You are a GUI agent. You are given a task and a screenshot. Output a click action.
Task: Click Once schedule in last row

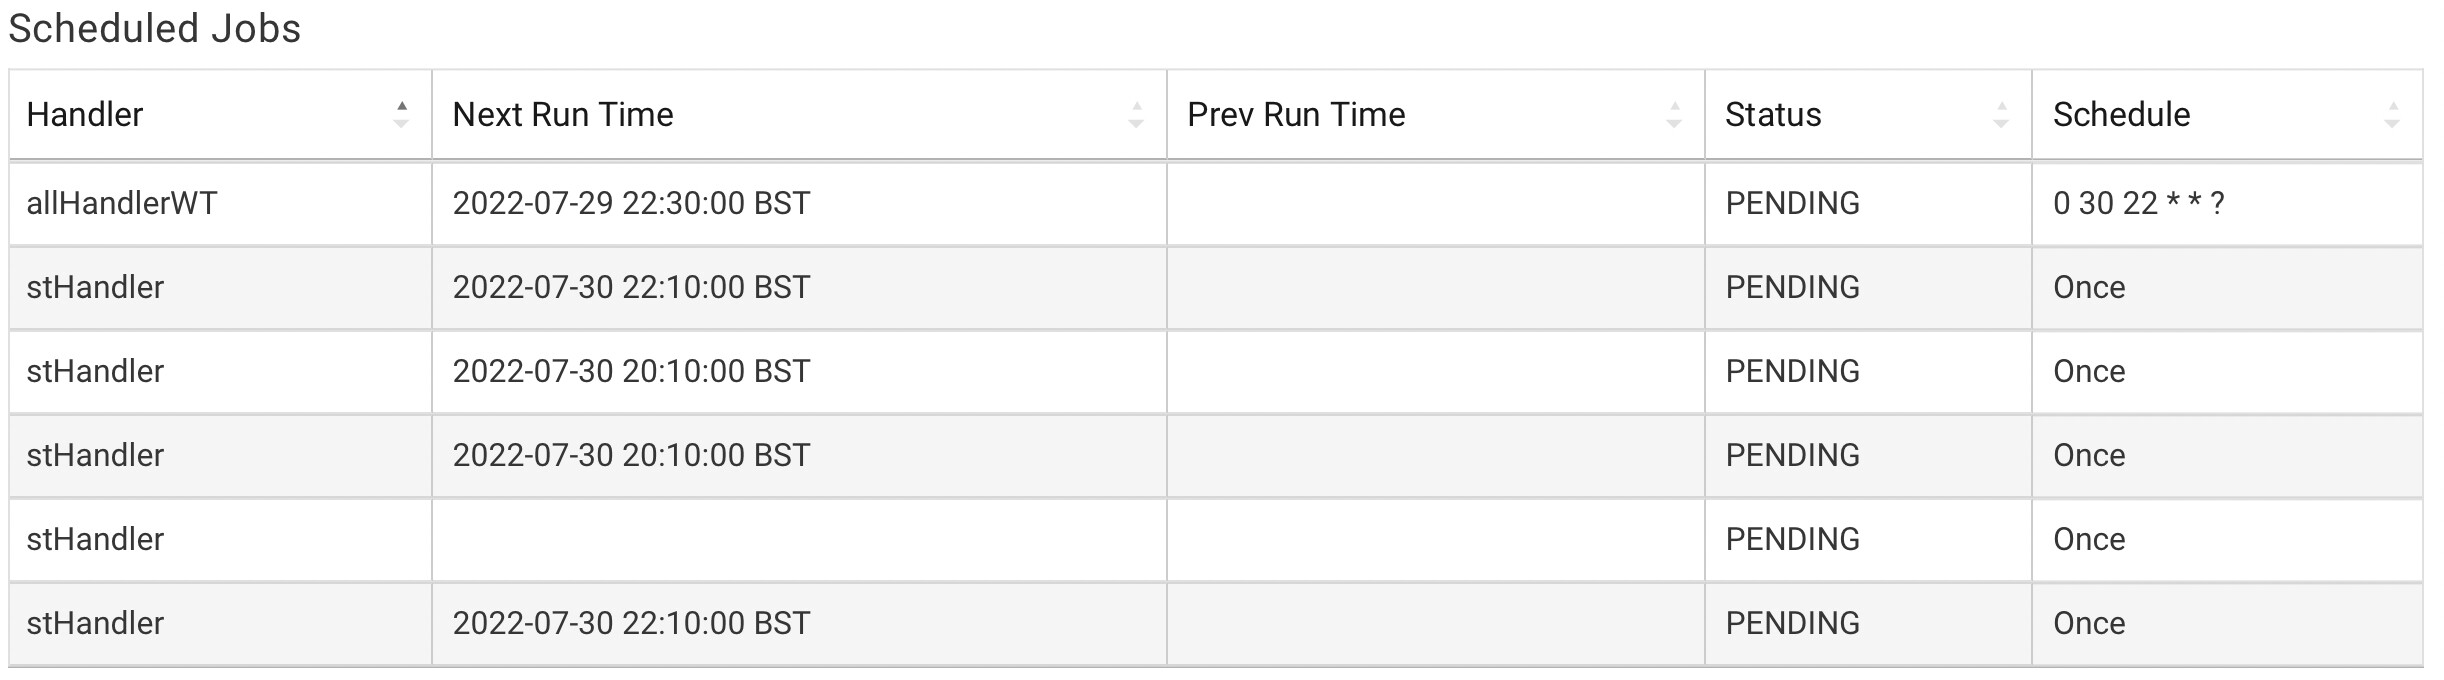2089,623
